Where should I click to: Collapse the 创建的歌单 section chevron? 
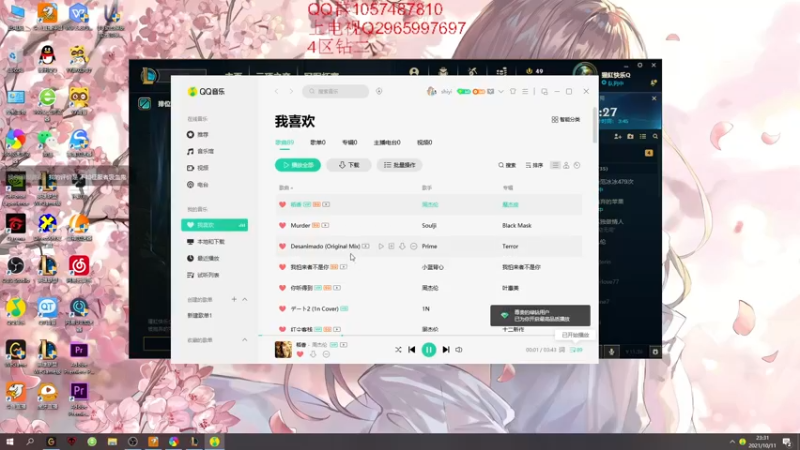click(x=244, y=299)
